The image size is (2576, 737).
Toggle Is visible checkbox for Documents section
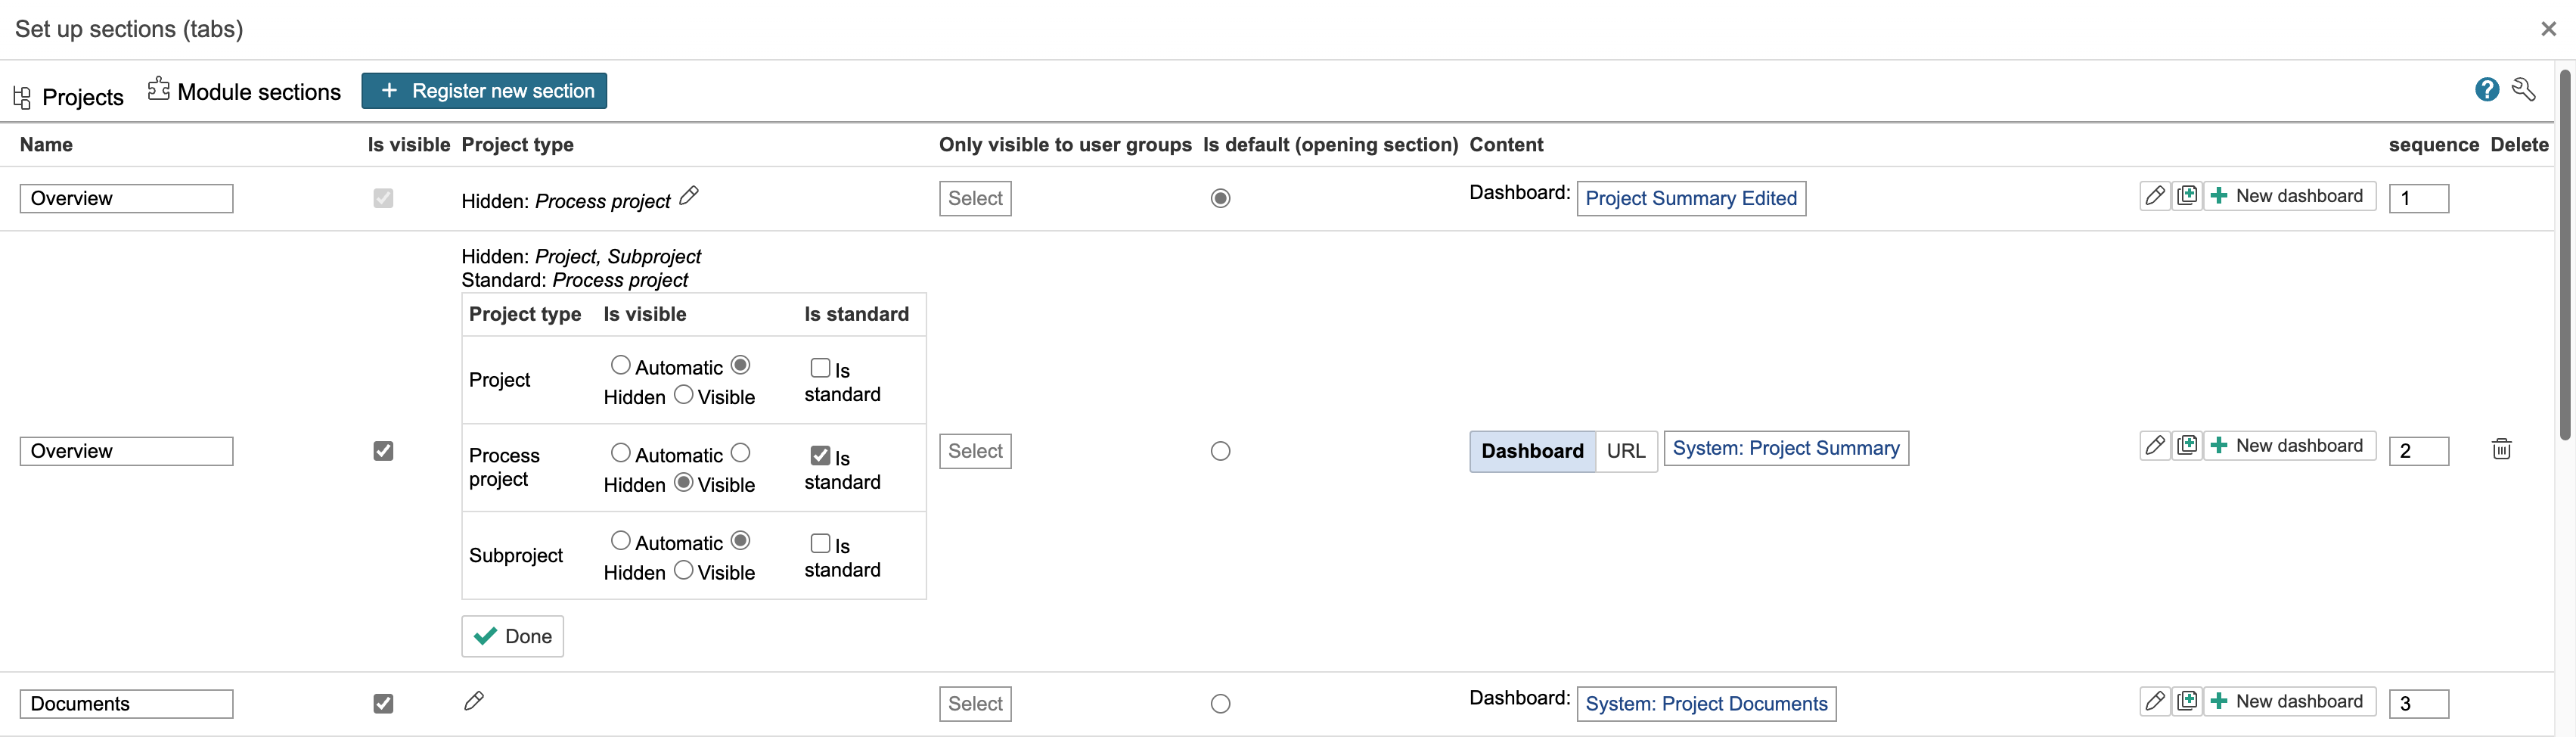[x=383, y=704]
